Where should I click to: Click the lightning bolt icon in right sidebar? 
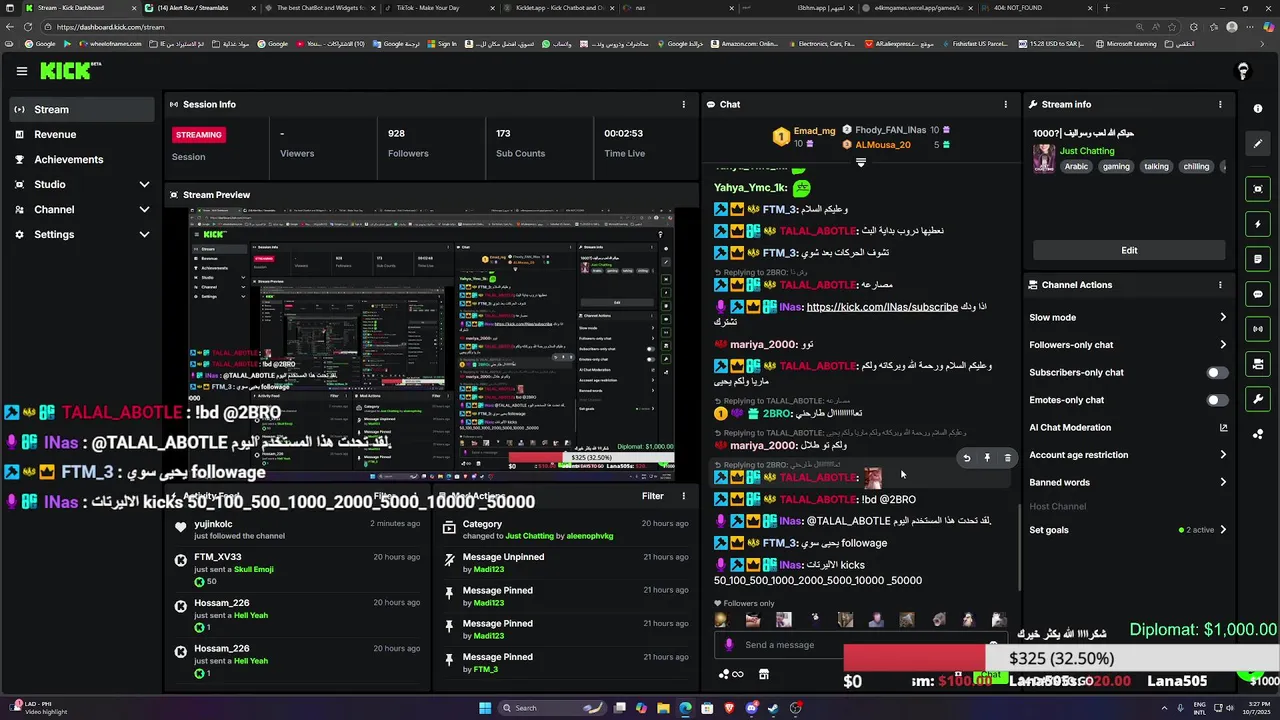tap(1258, 224)
